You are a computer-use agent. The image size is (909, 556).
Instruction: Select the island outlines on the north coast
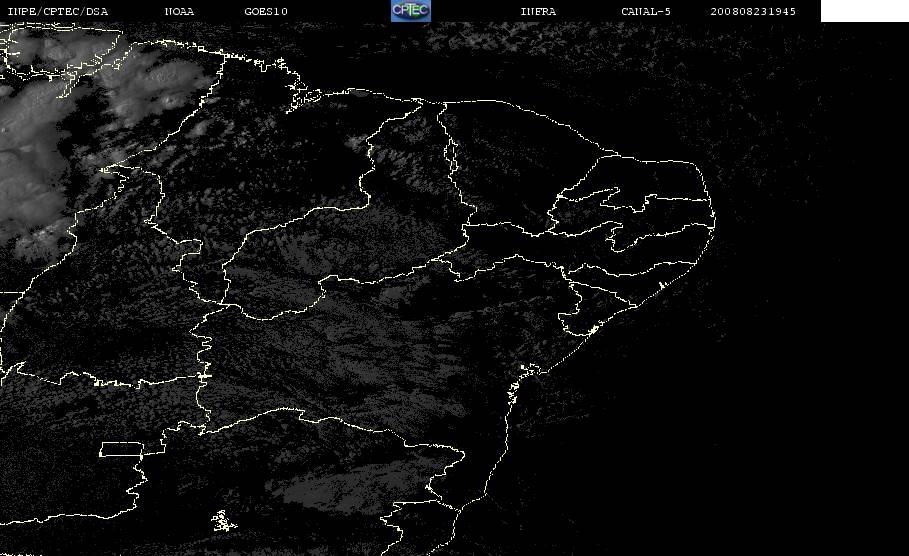click(x=303, y=99)
